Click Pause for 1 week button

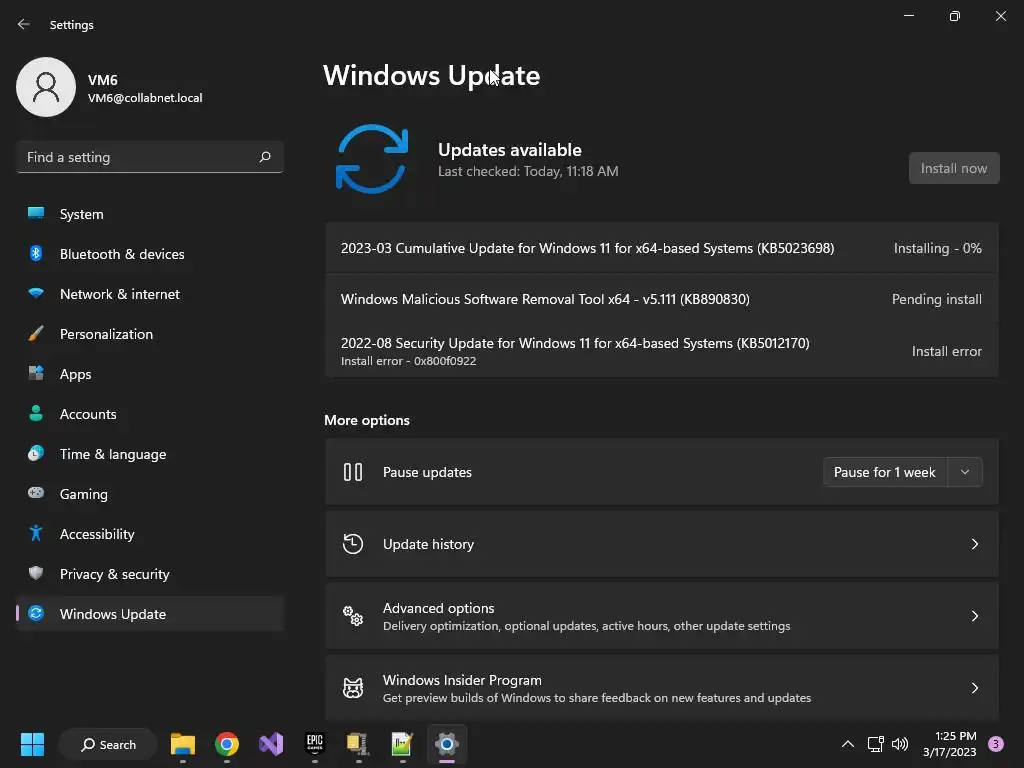(884, 472)
